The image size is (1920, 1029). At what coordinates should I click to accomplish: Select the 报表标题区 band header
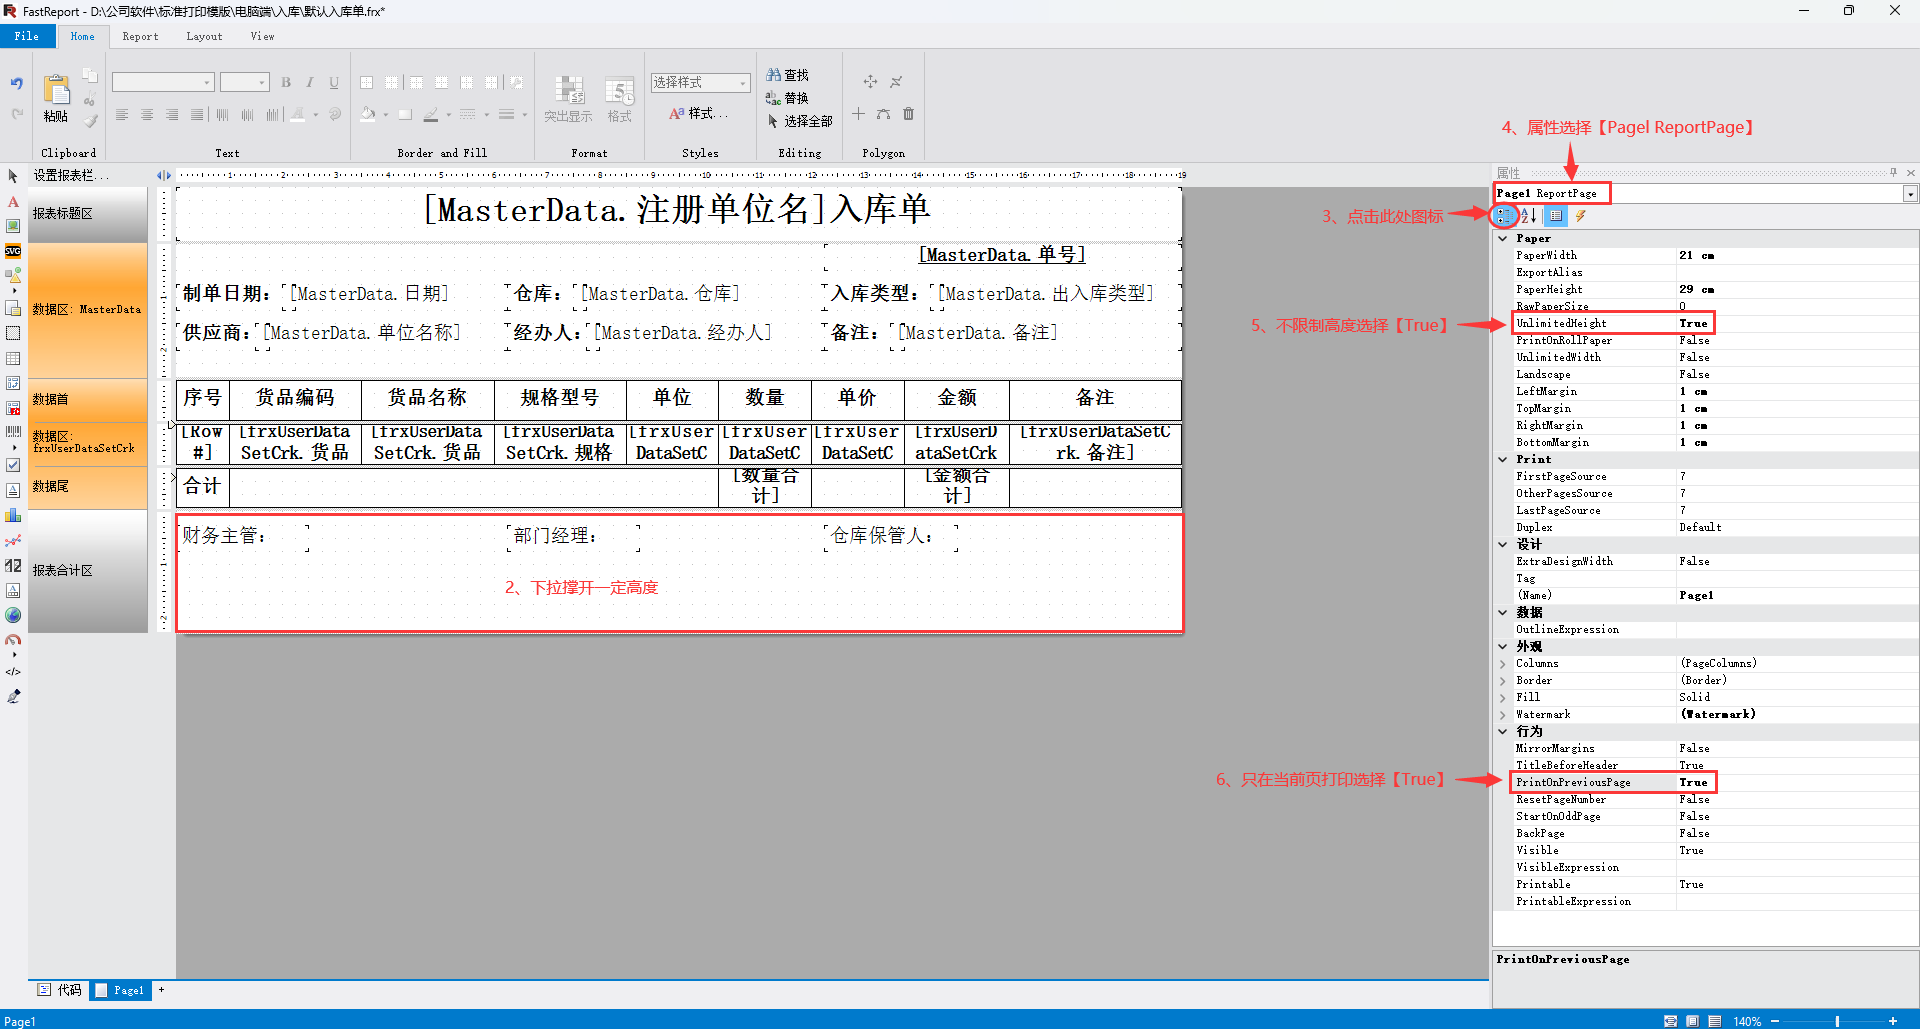[88, 214]
